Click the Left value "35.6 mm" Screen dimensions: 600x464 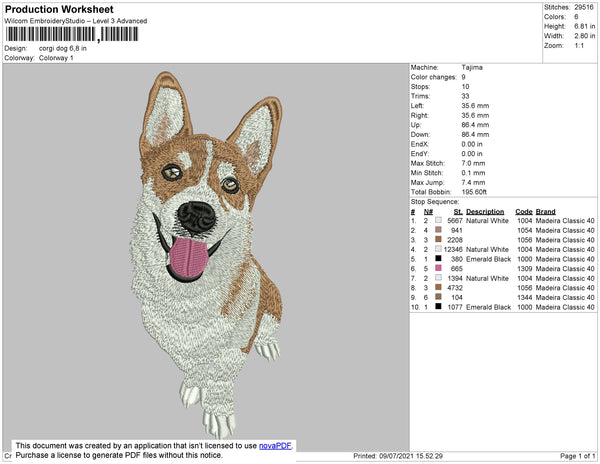coord(475,106)
